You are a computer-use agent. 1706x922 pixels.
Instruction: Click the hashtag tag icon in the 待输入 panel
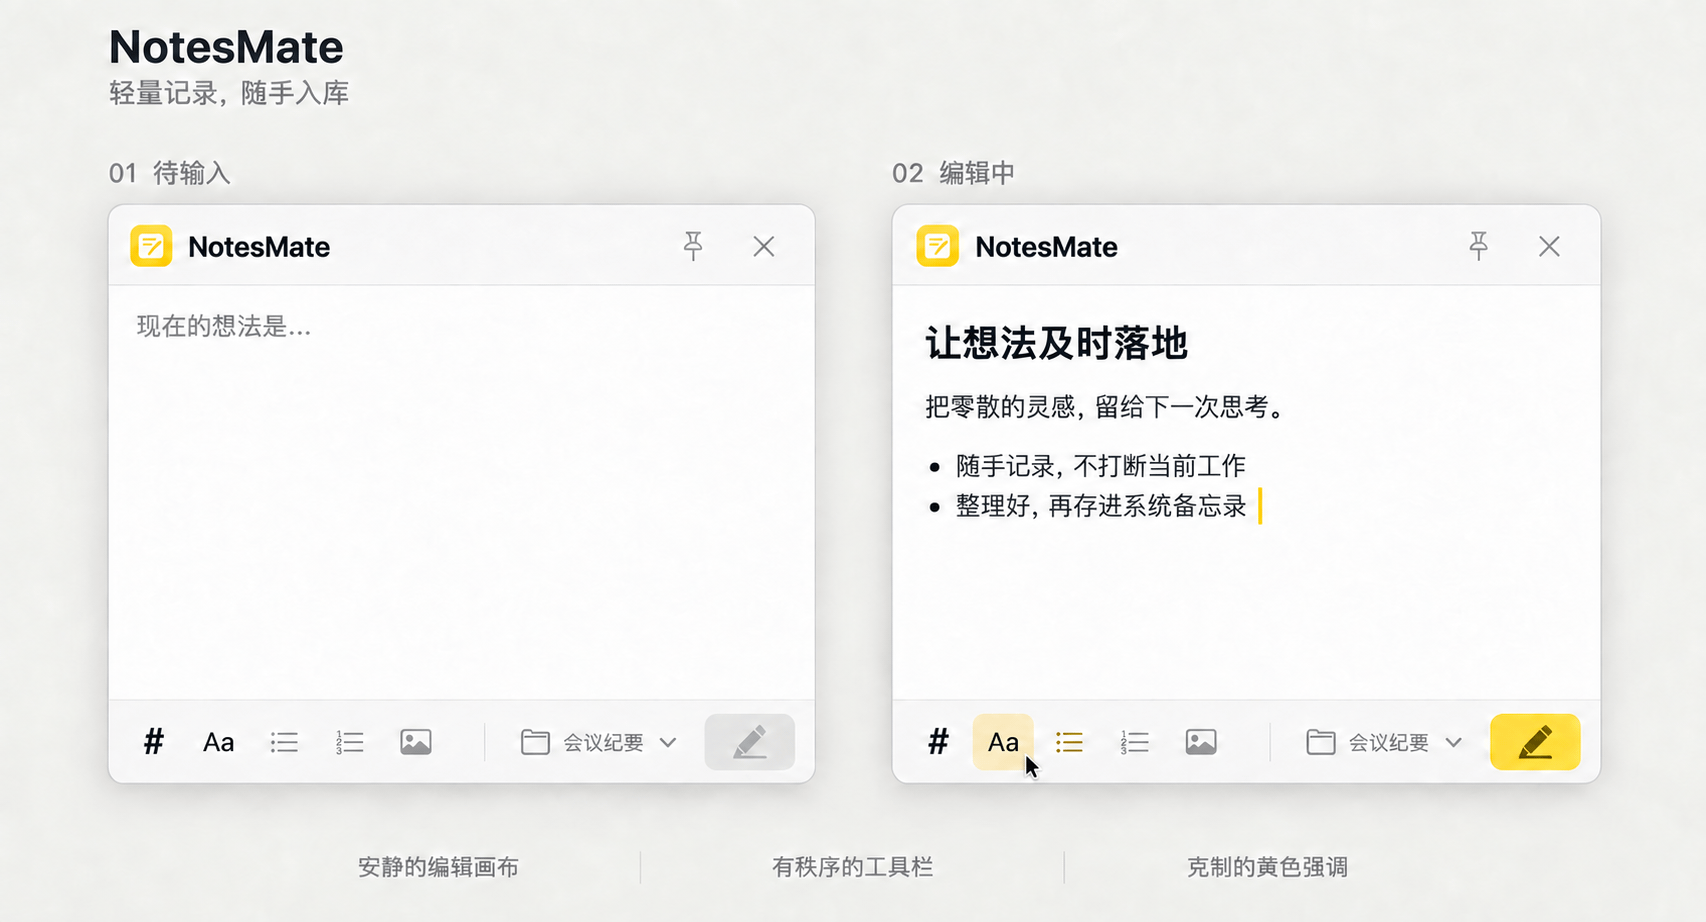click(153, 742)
